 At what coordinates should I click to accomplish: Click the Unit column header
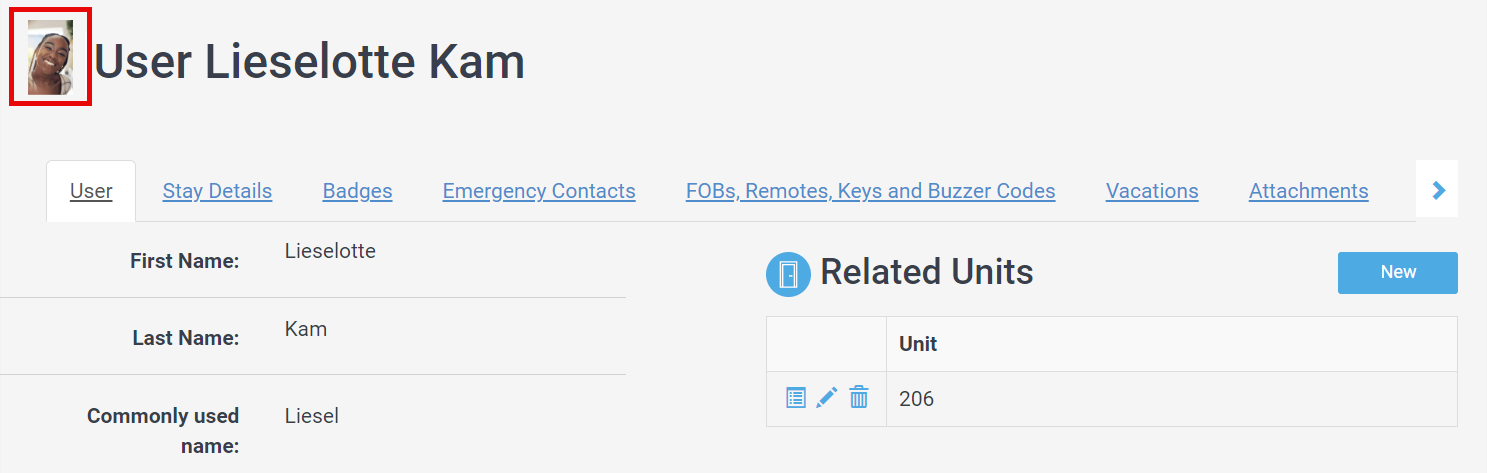tap(1171, 344)
